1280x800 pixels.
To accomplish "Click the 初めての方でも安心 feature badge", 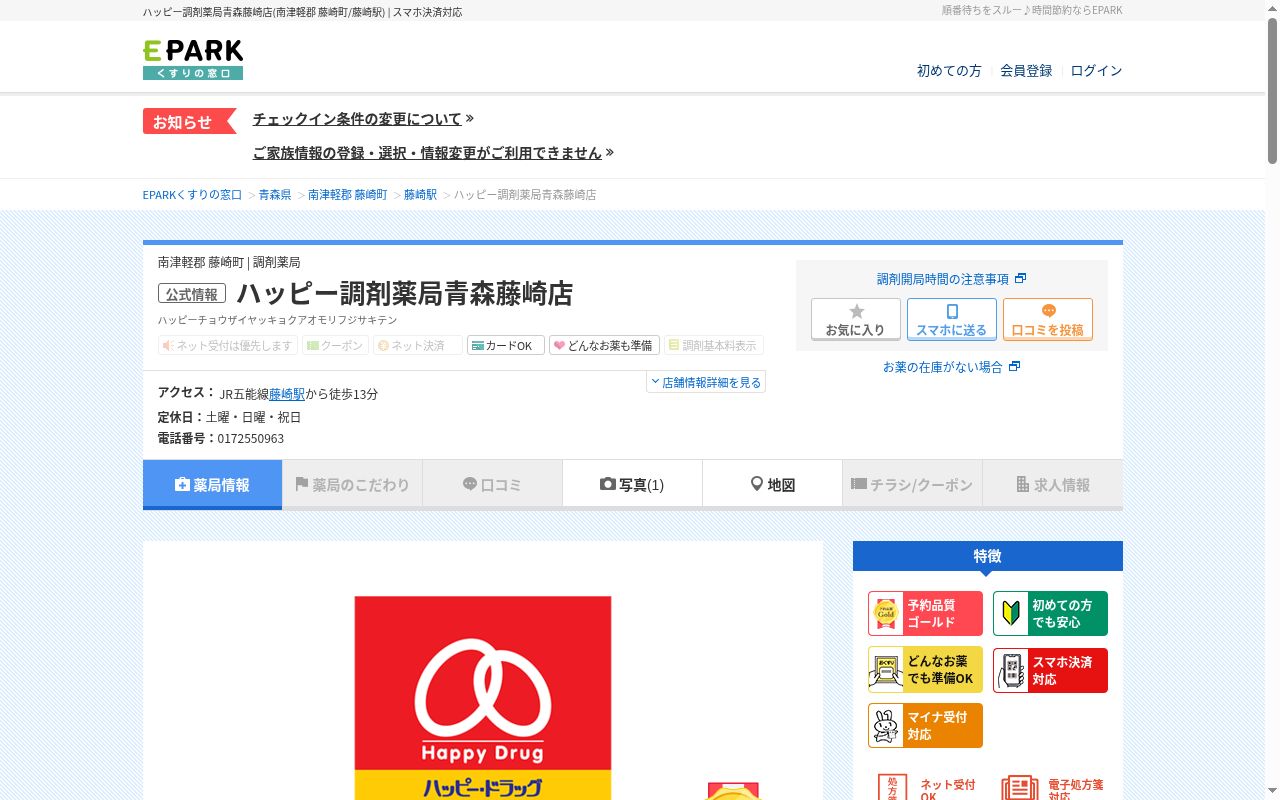I will click(x=1050, y=613).
